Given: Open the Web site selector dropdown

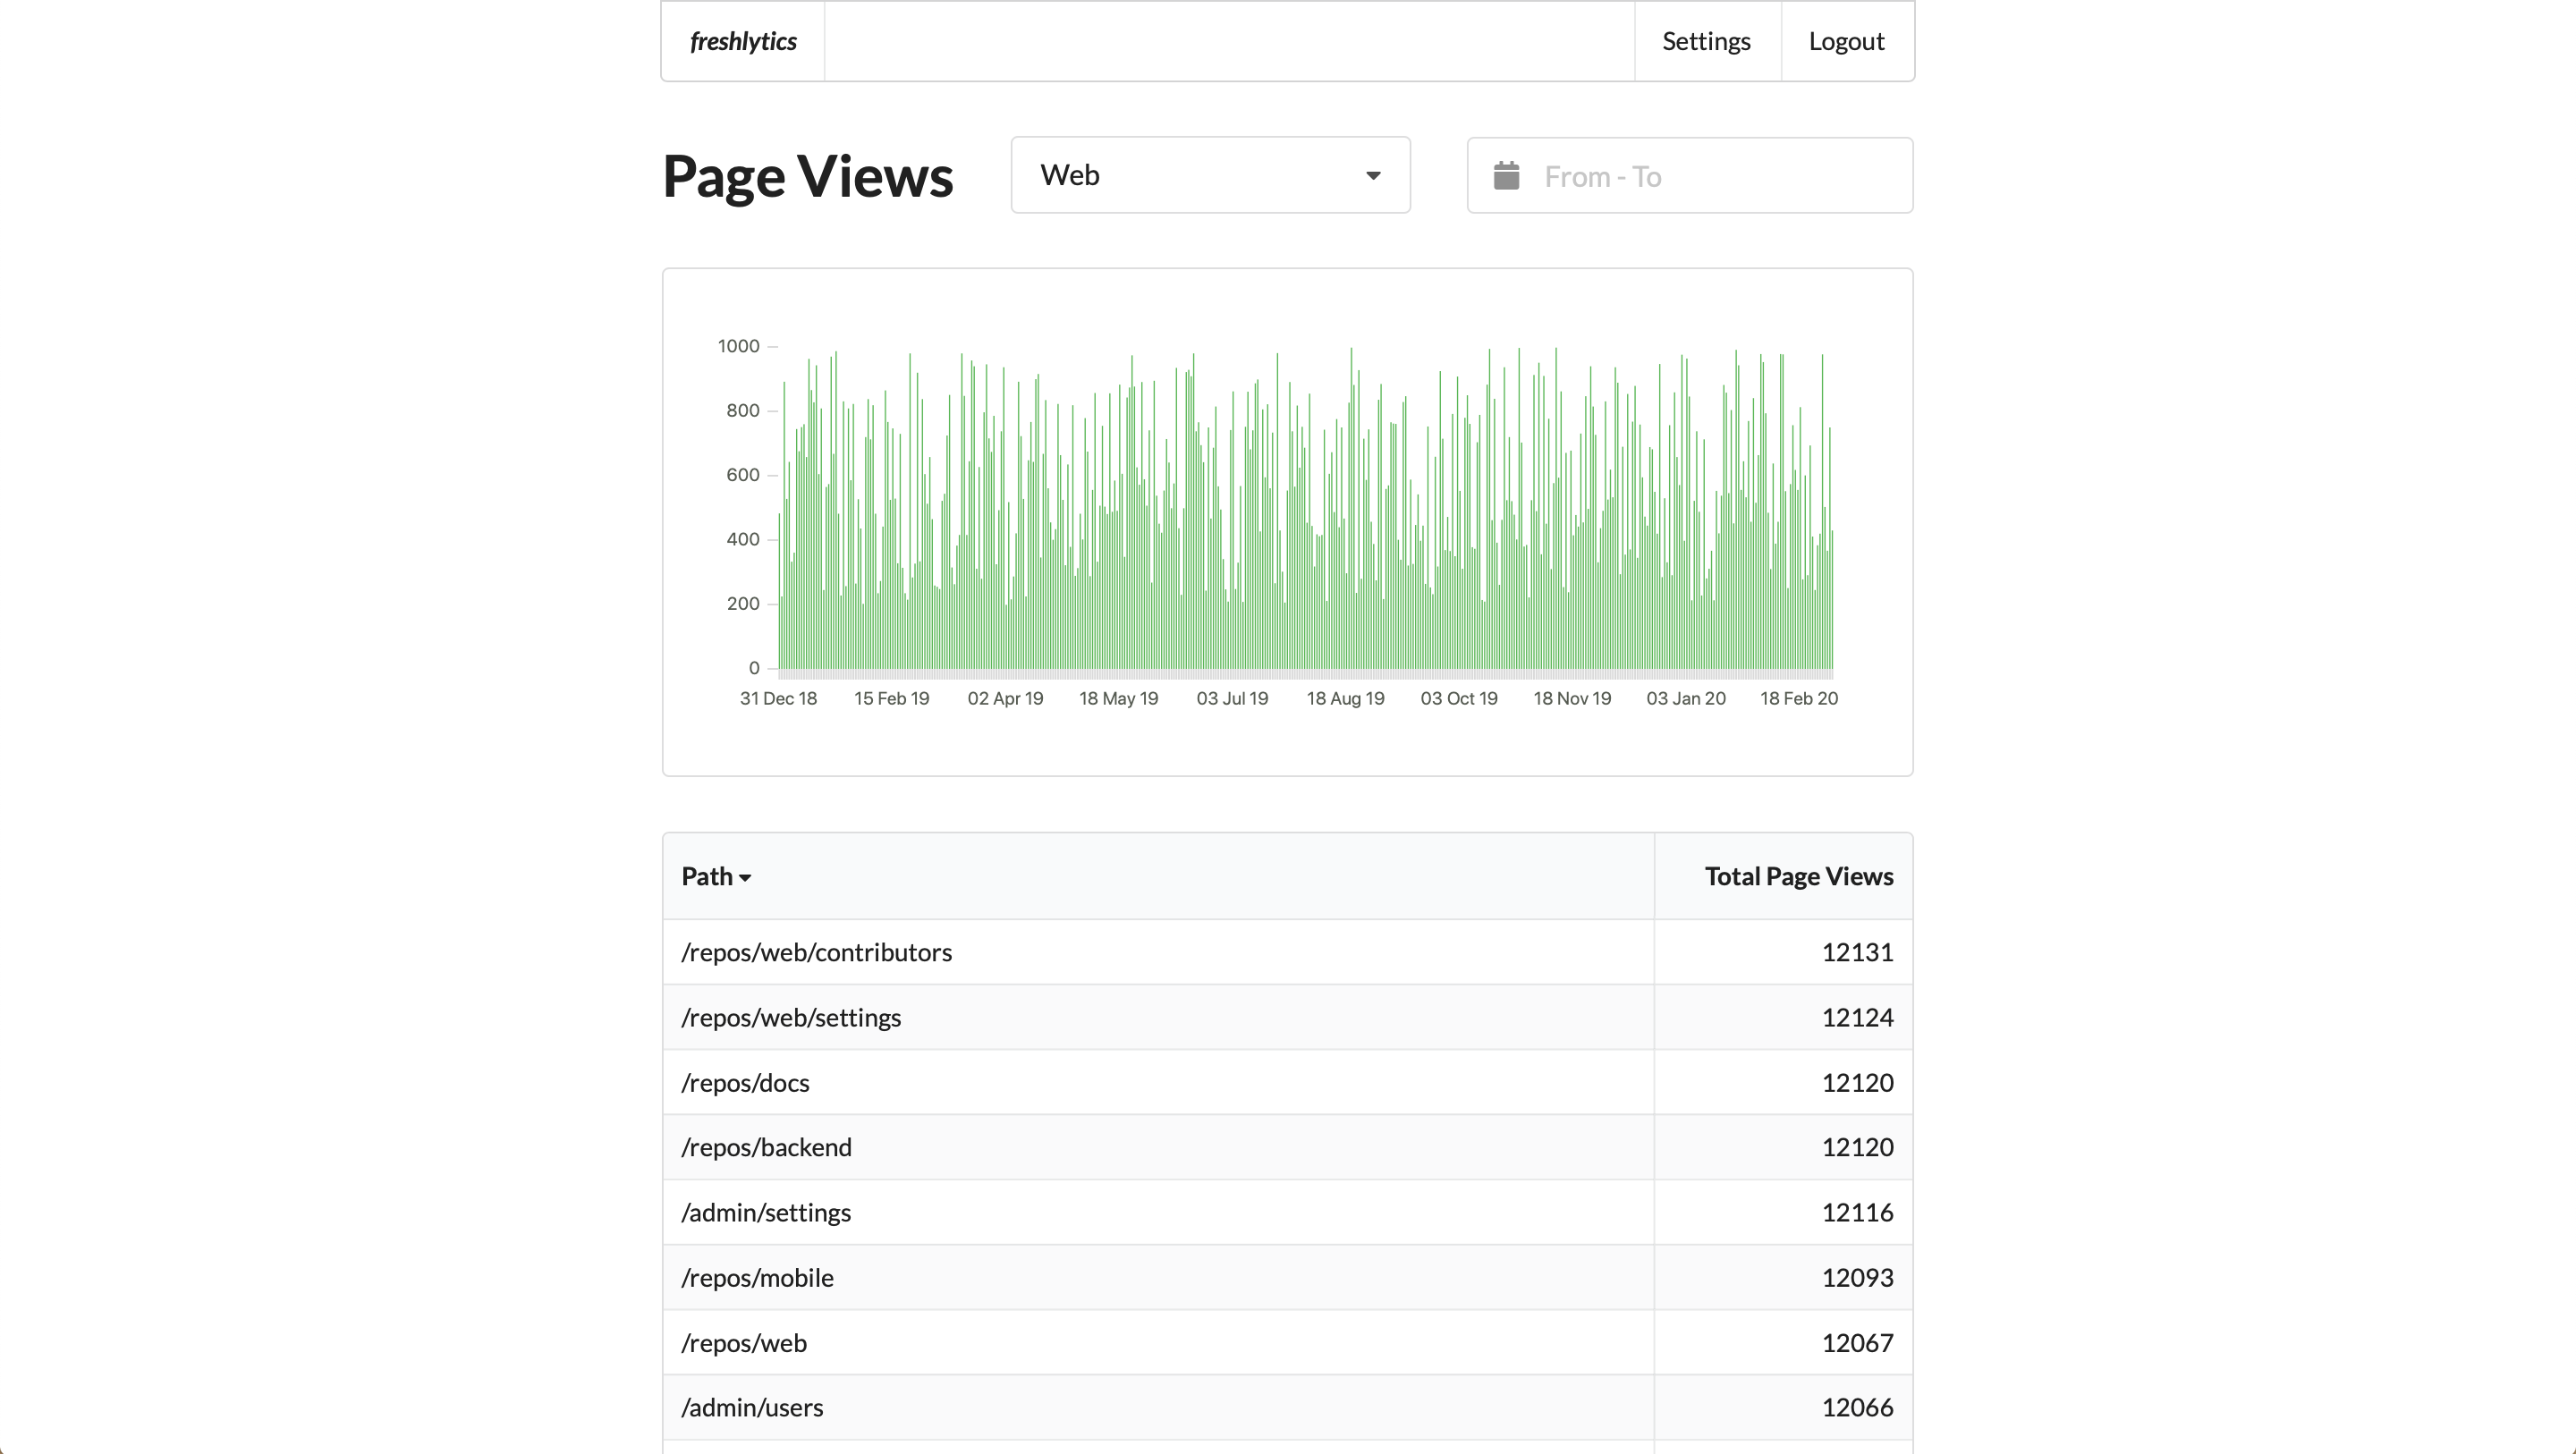Looking at the screenshot, I should [x=1209, y=175].
